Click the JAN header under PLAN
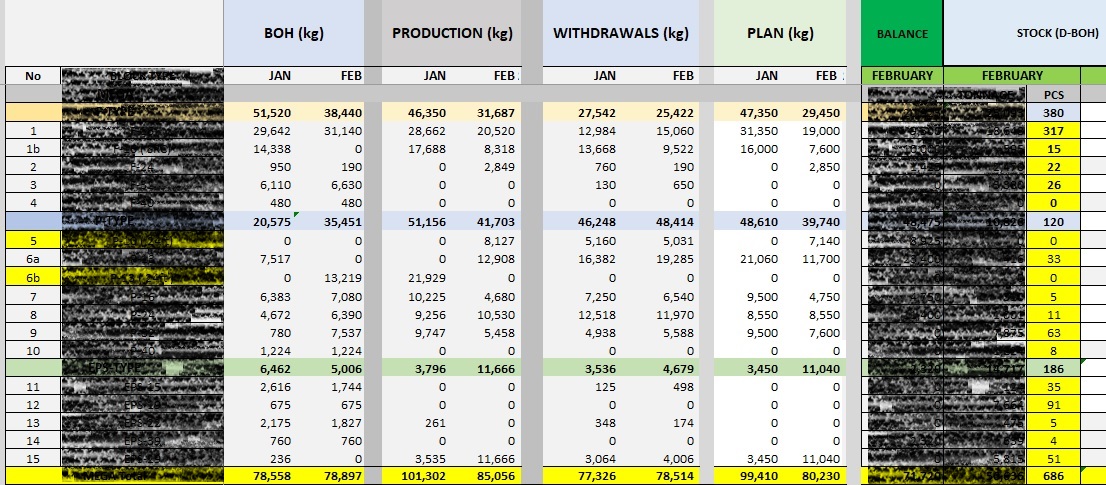 tap(765, 76)
